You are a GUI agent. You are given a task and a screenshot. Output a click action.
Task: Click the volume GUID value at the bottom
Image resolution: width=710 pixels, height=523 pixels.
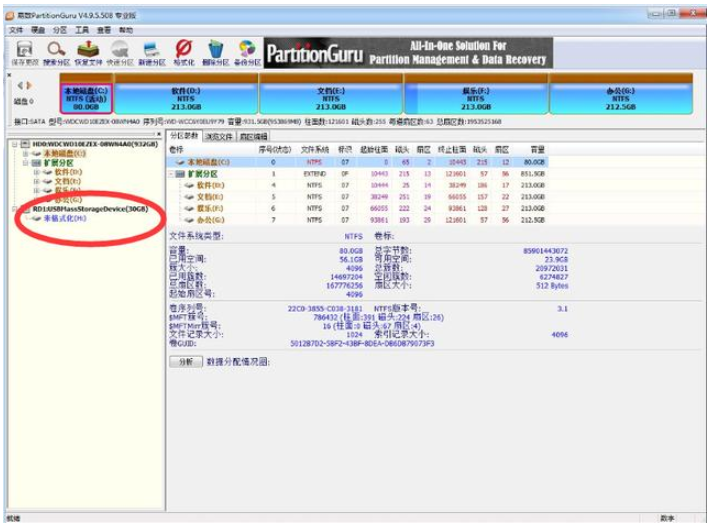[x=362, y=344]
